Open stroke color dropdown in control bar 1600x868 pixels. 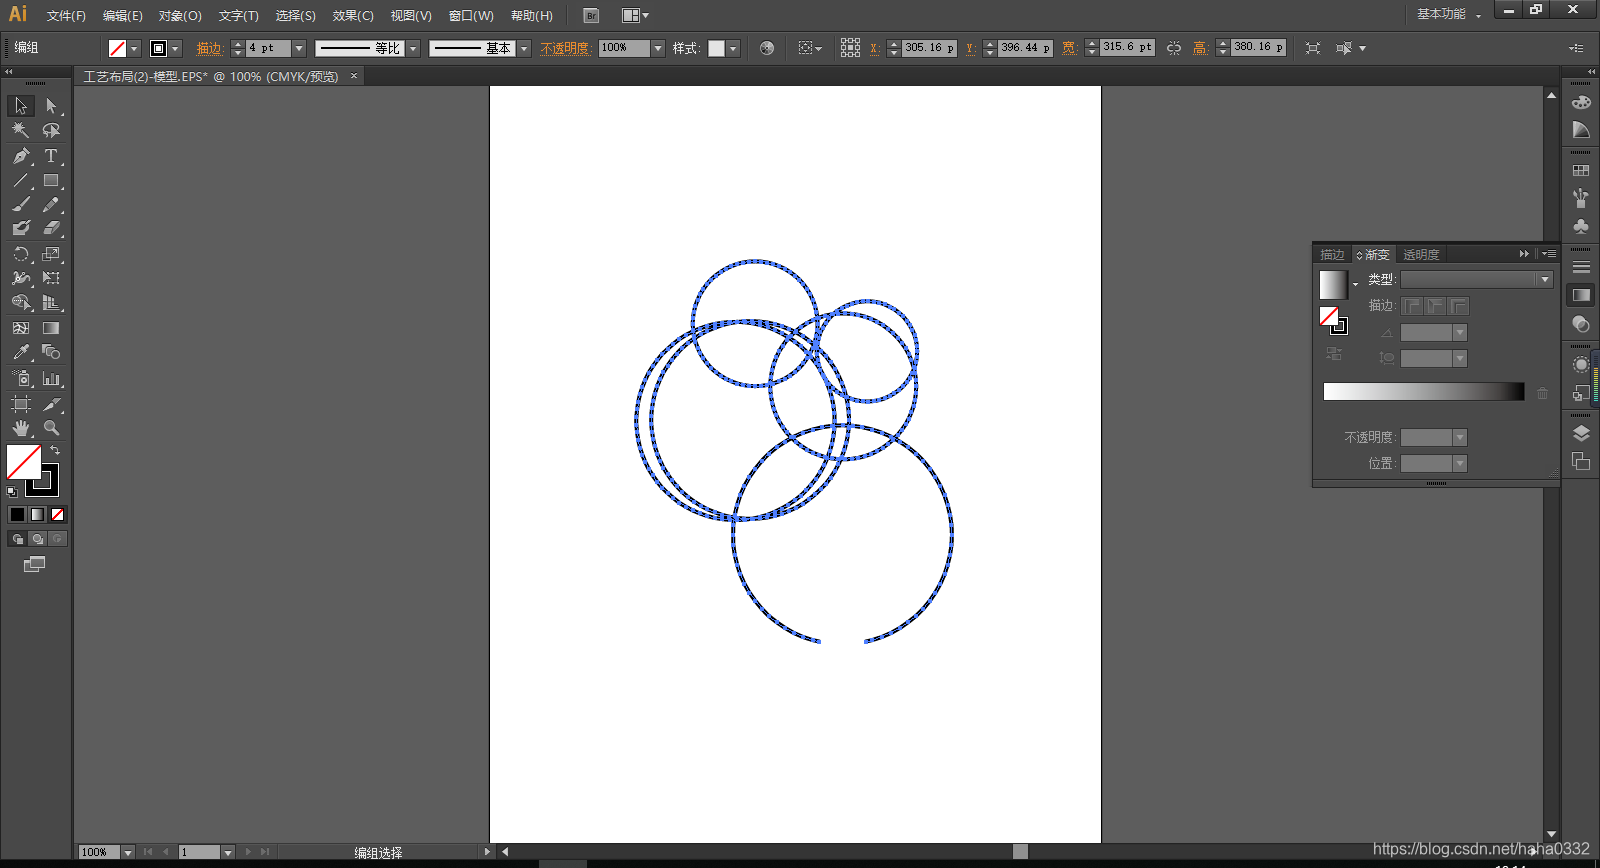(x=176, y=48)
